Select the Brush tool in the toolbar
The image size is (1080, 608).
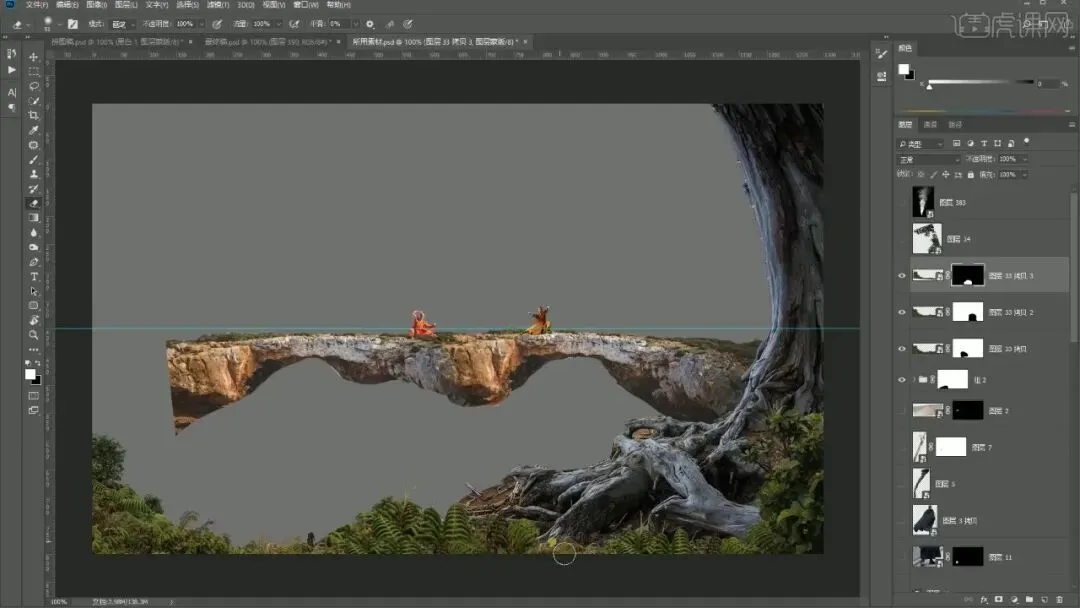pos(34,159)
